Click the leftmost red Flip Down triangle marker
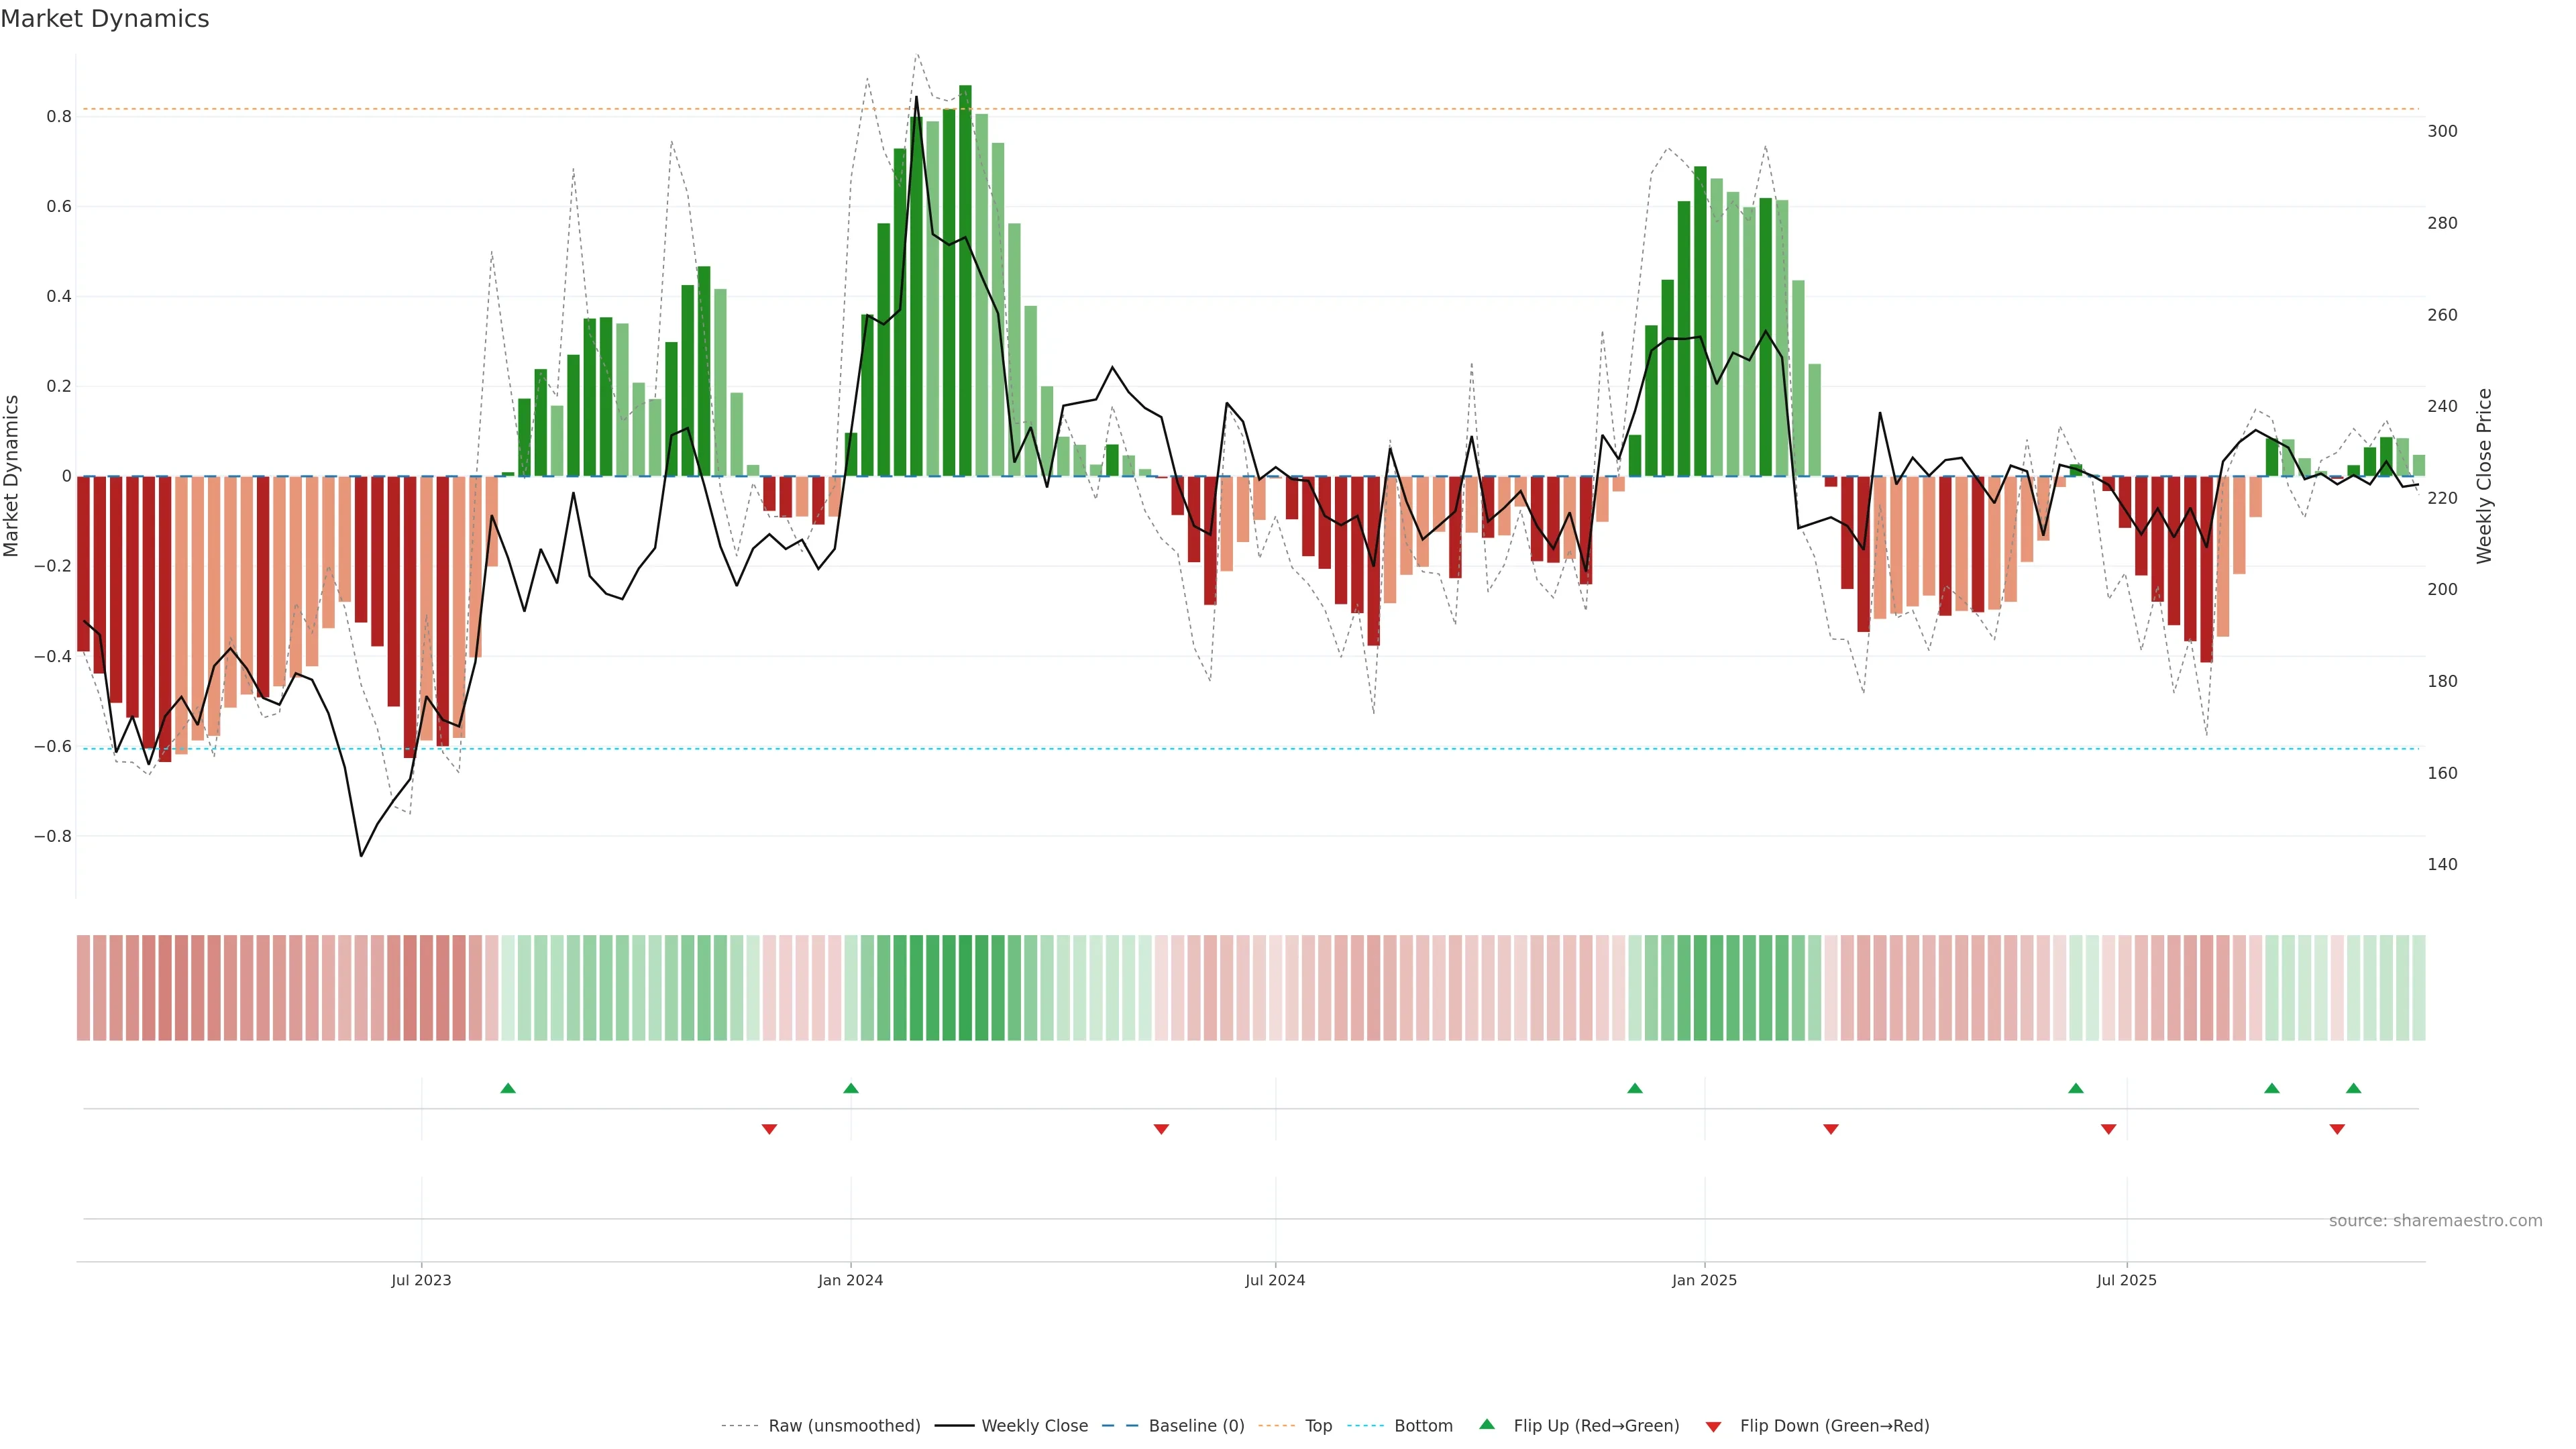 [769, 1129]
